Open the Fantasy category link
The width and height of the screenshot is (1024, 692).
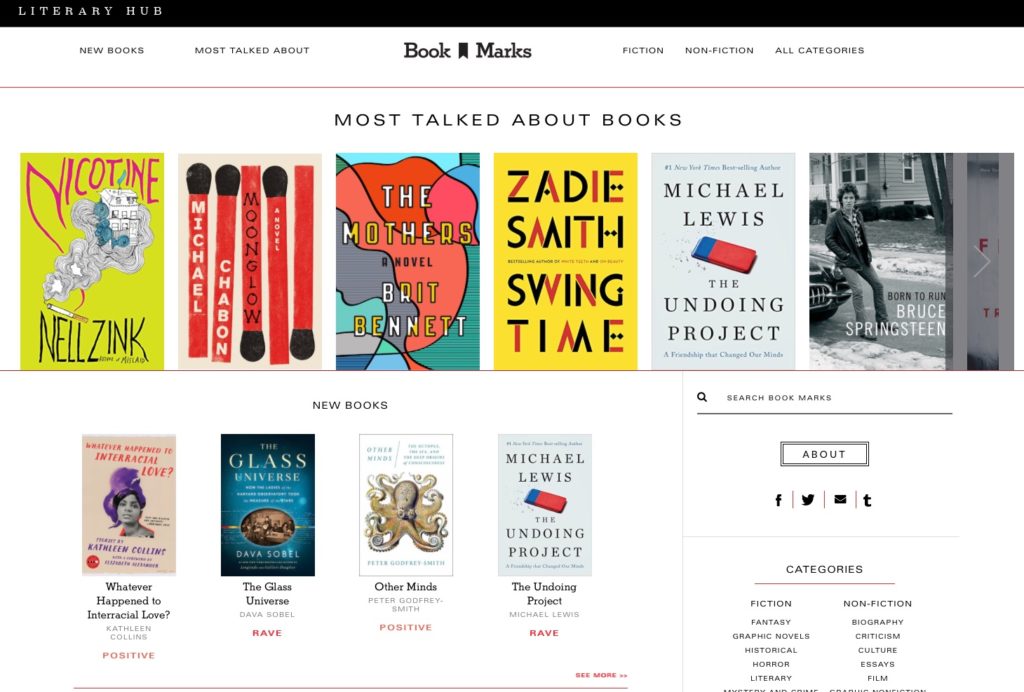tap(771, 621)
